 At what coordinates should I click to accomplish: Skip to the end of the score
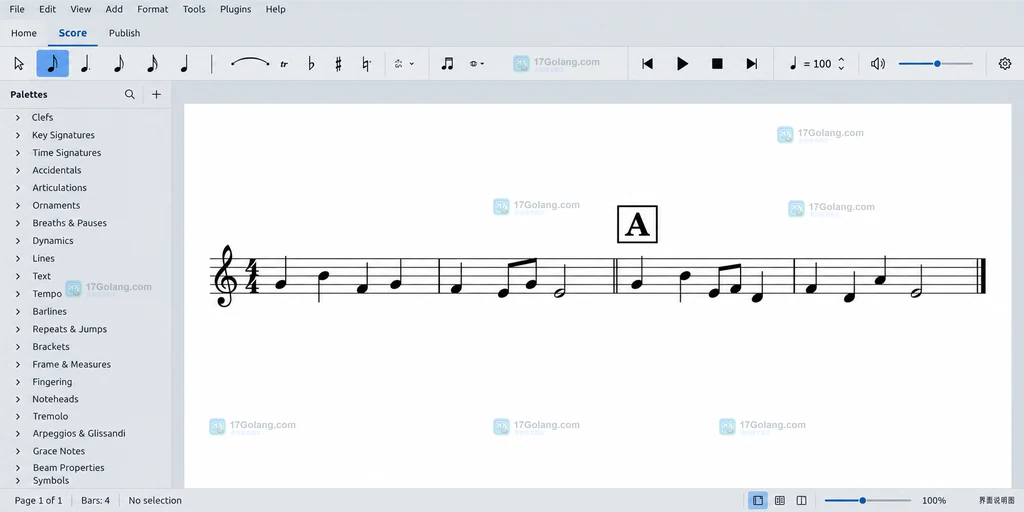[752, 63]
